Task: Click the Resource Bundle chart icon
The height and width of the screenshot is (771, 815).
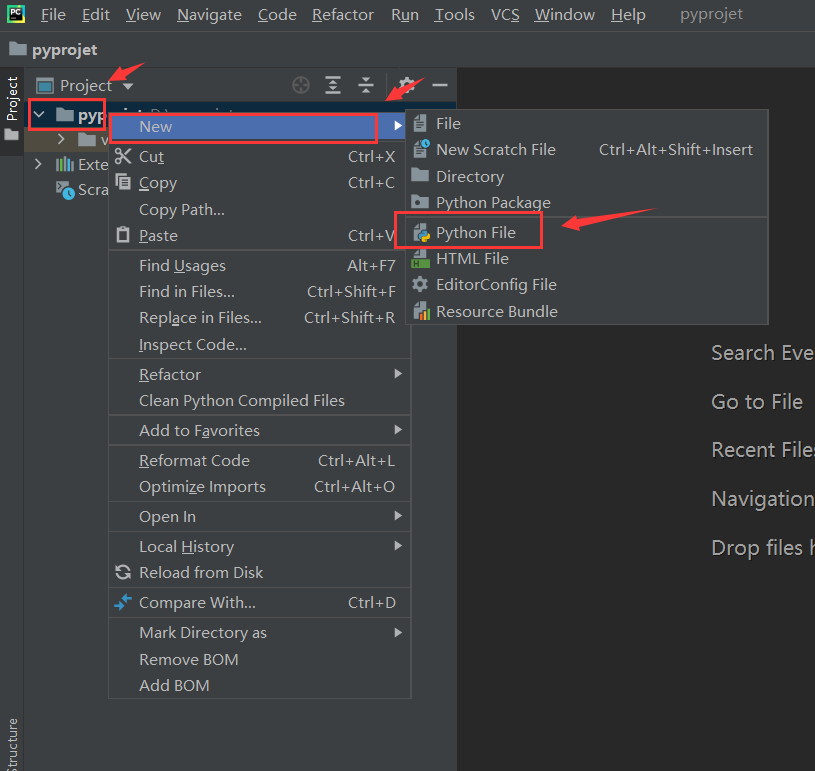Action: click(x=422, y=311)
